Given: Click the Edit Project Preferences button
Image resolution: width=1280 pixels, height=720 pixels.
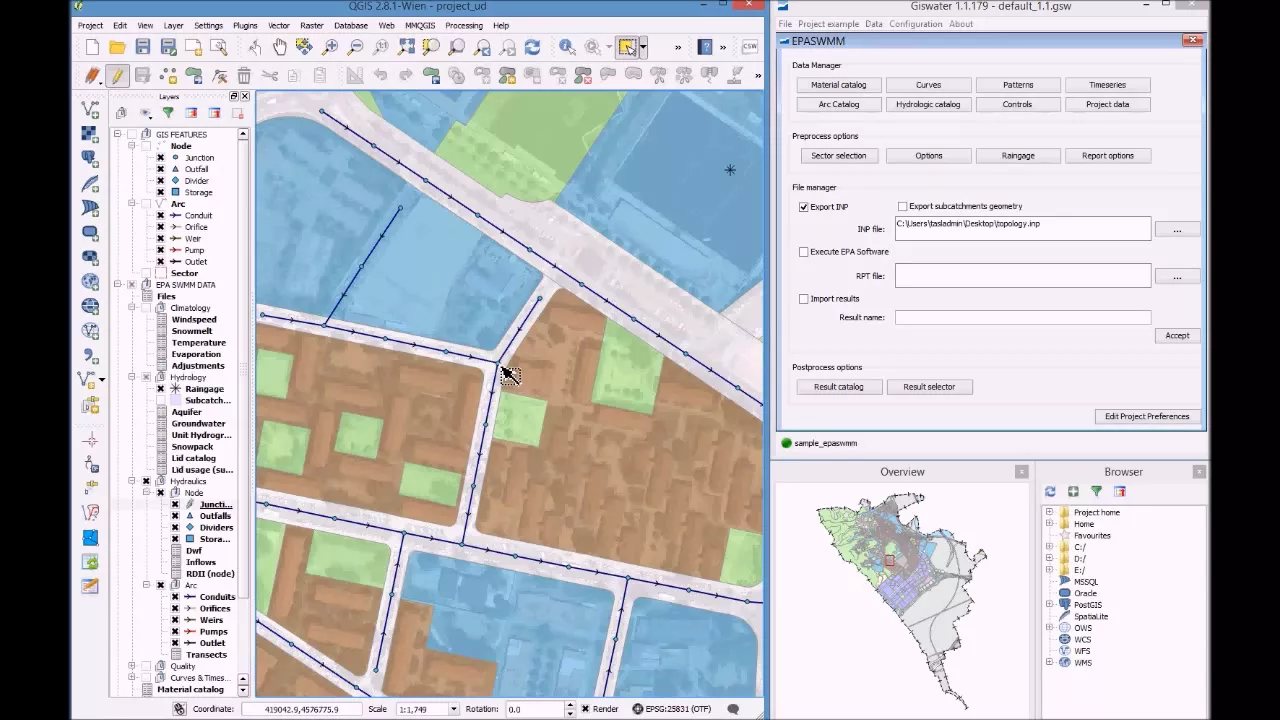Looking at the screenshot, I should [x=1147, y=416].
